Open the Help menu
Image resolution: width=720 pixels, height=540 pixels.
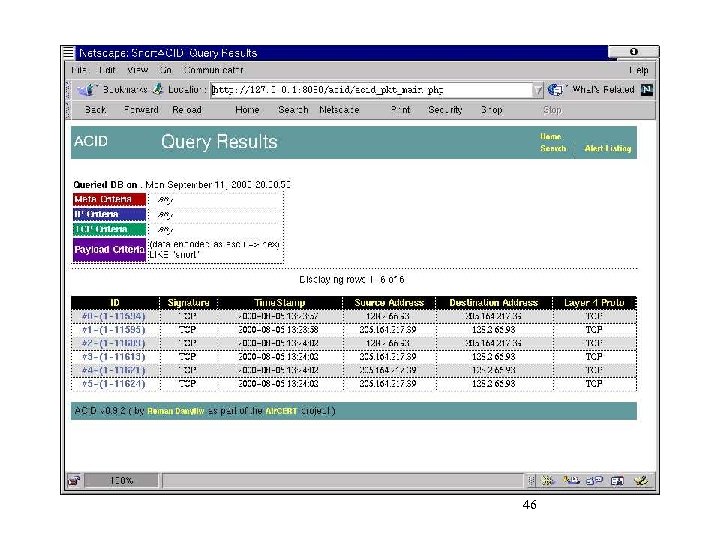(x=639, y=70)
